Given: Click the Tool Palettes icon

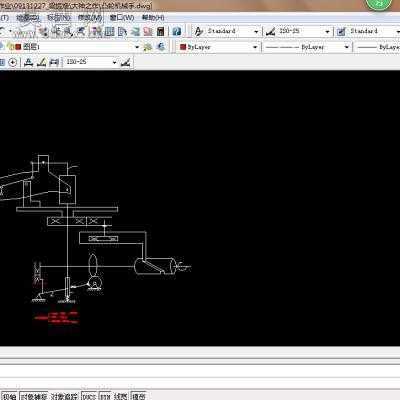Looking at the screenshot, I should [x=122, y=31].
